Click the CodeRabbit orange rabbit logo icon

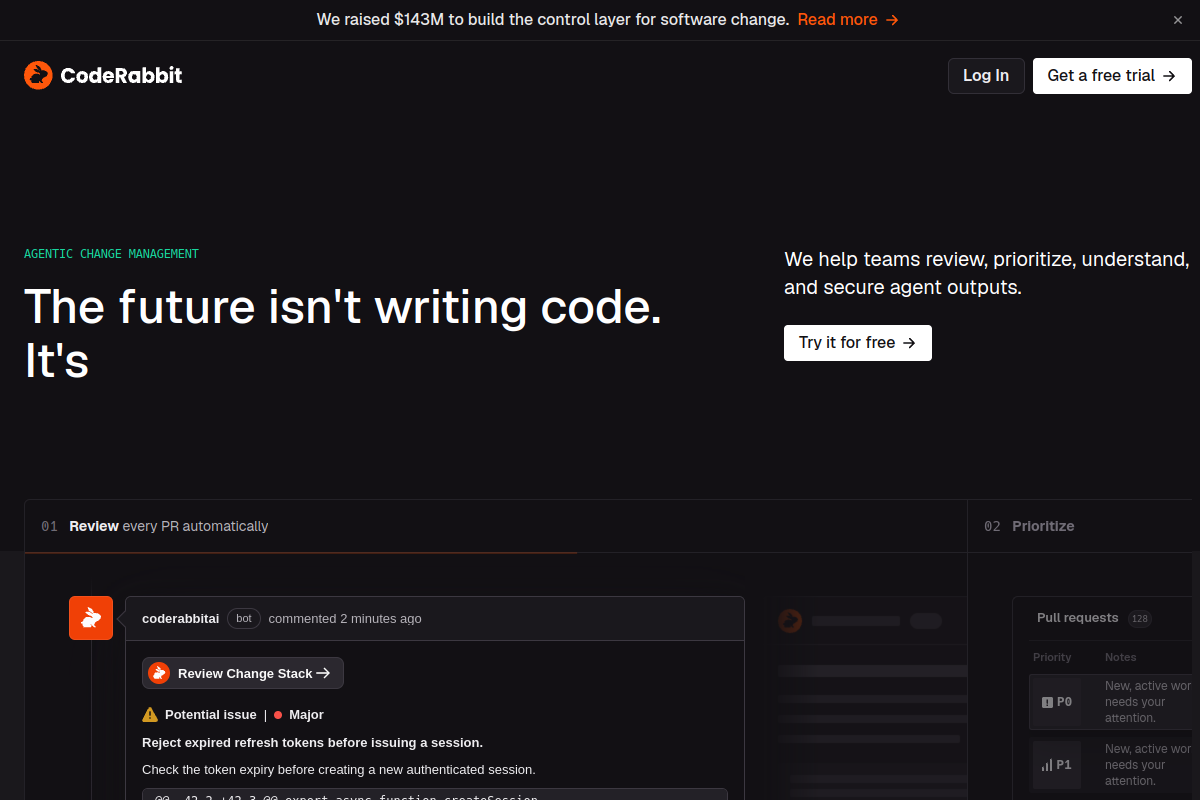[x=38, y=75]
